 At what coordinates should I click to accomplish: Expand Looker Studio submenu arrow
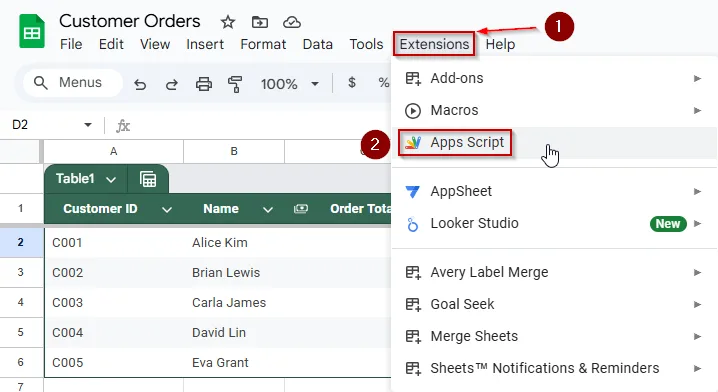tap(697, 223)
